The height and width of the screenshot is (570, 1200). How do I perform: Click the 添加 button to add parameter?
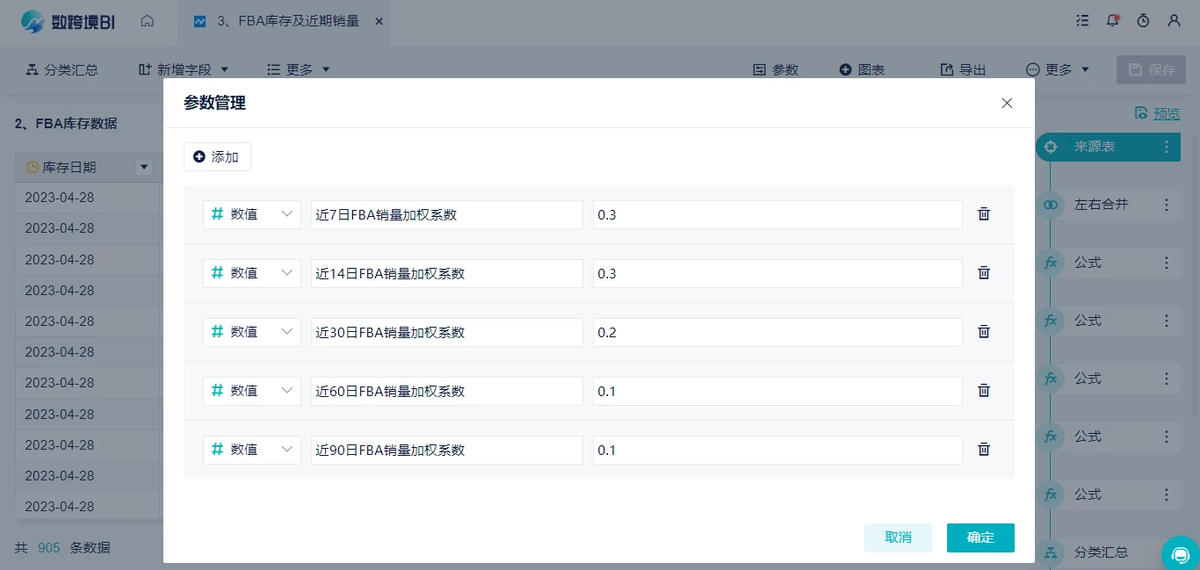click(x=217, y=157)
